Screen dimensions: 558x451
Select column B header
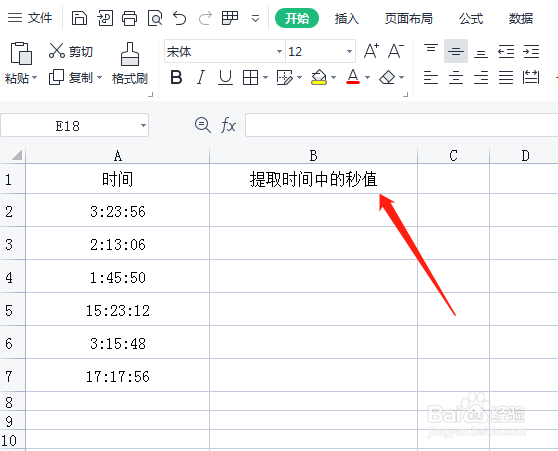[x=313, y=156]
